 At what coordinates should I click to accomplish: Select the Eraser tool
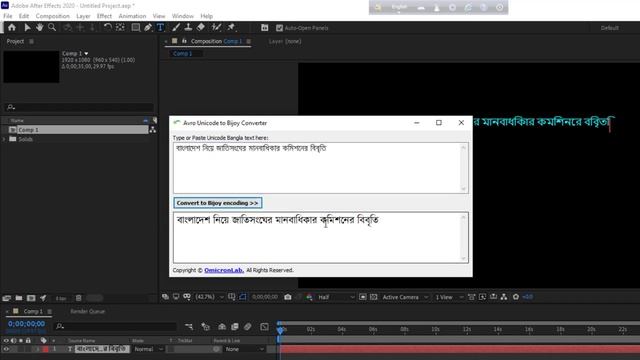201,27
